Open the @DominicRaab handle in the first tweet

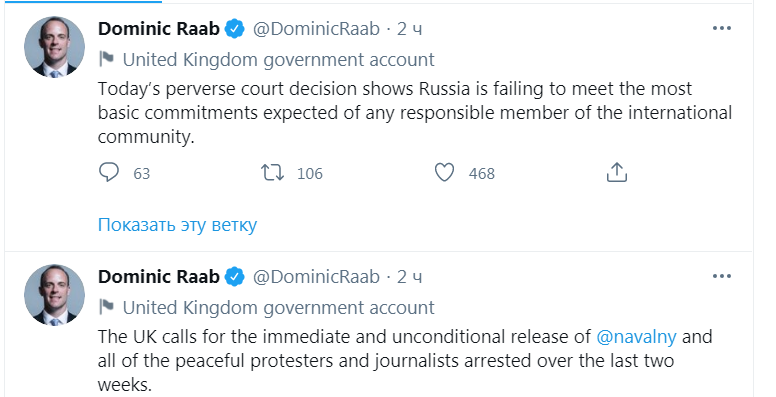(316, 29)
